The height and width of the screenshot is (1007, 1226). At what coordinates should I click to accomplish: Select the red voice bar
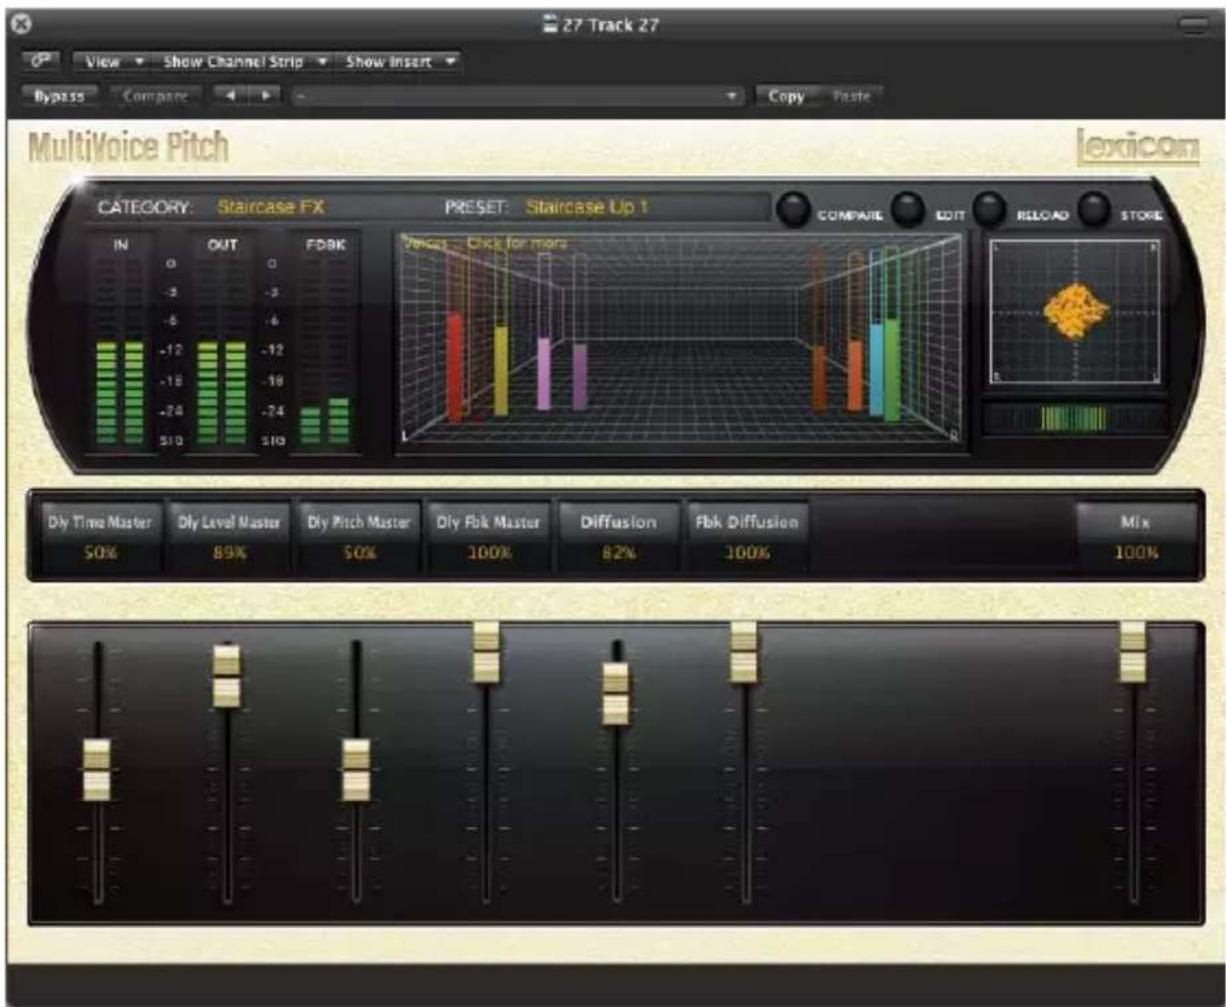pos(456,366)
